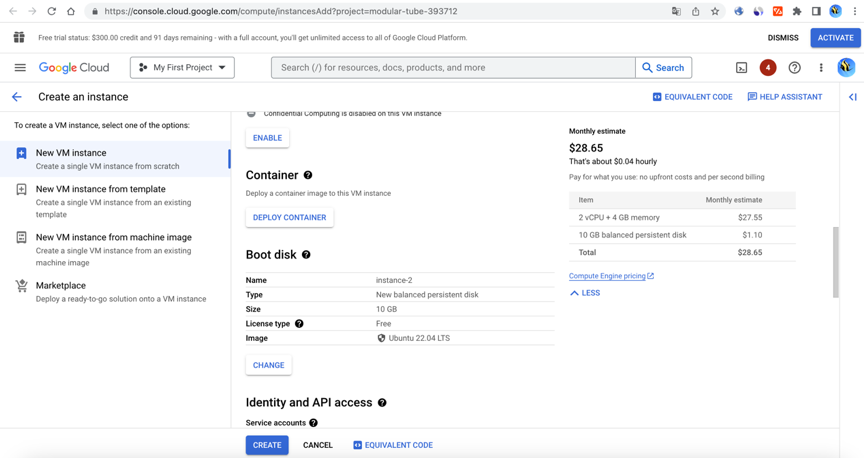Screen dimensions: 864x458
Task: Click the DEPLOY CONTAINER button
Action: [289, 217]
